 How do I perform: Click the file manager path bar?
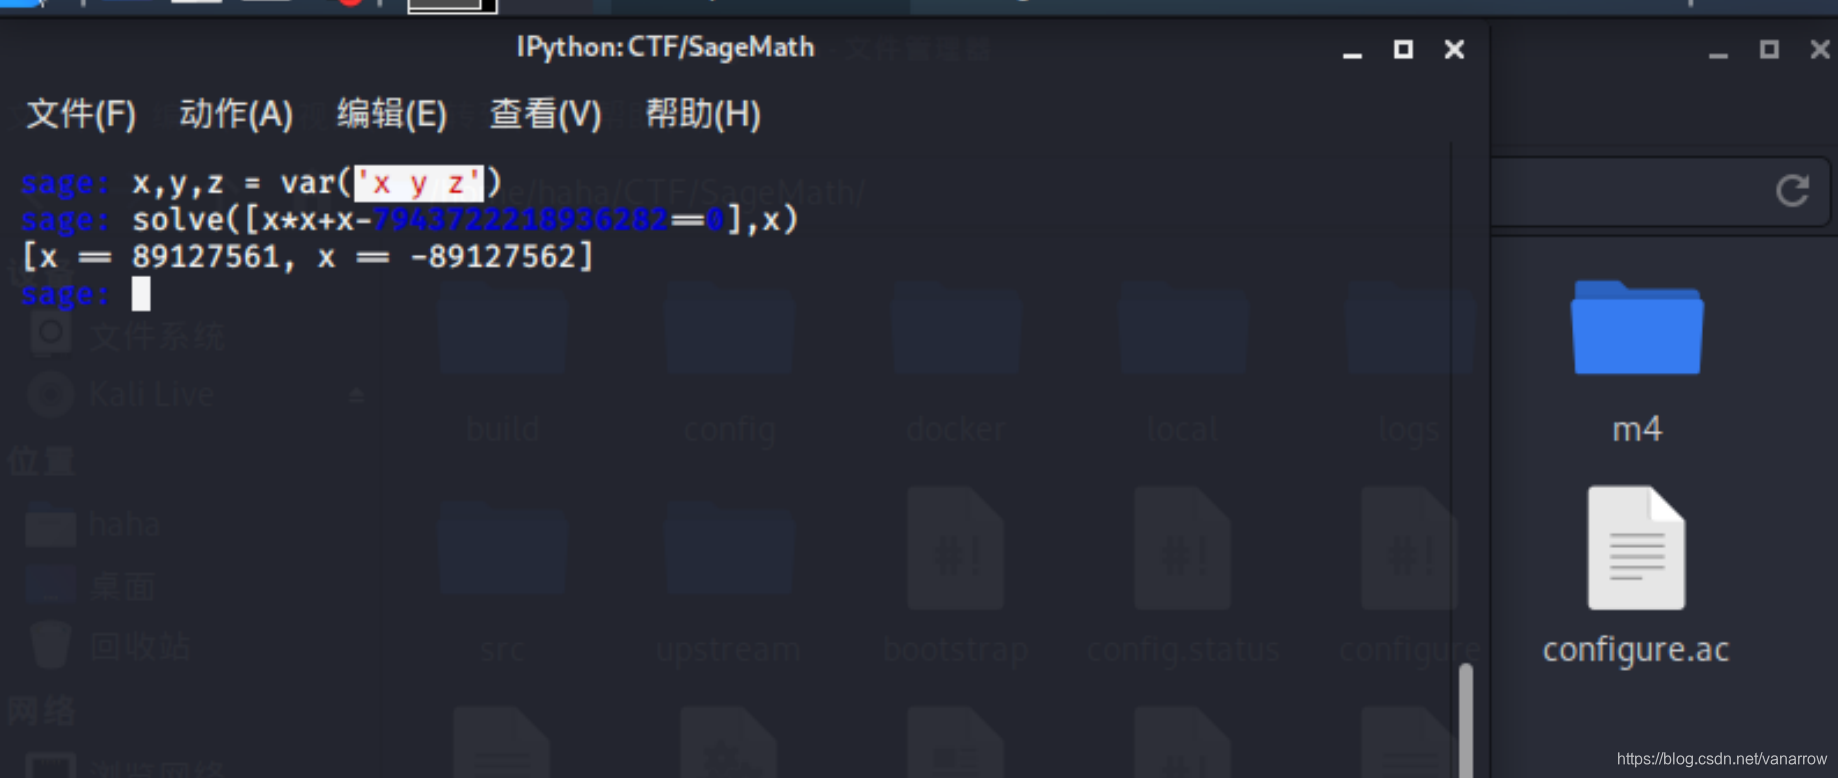point(1660,190)
